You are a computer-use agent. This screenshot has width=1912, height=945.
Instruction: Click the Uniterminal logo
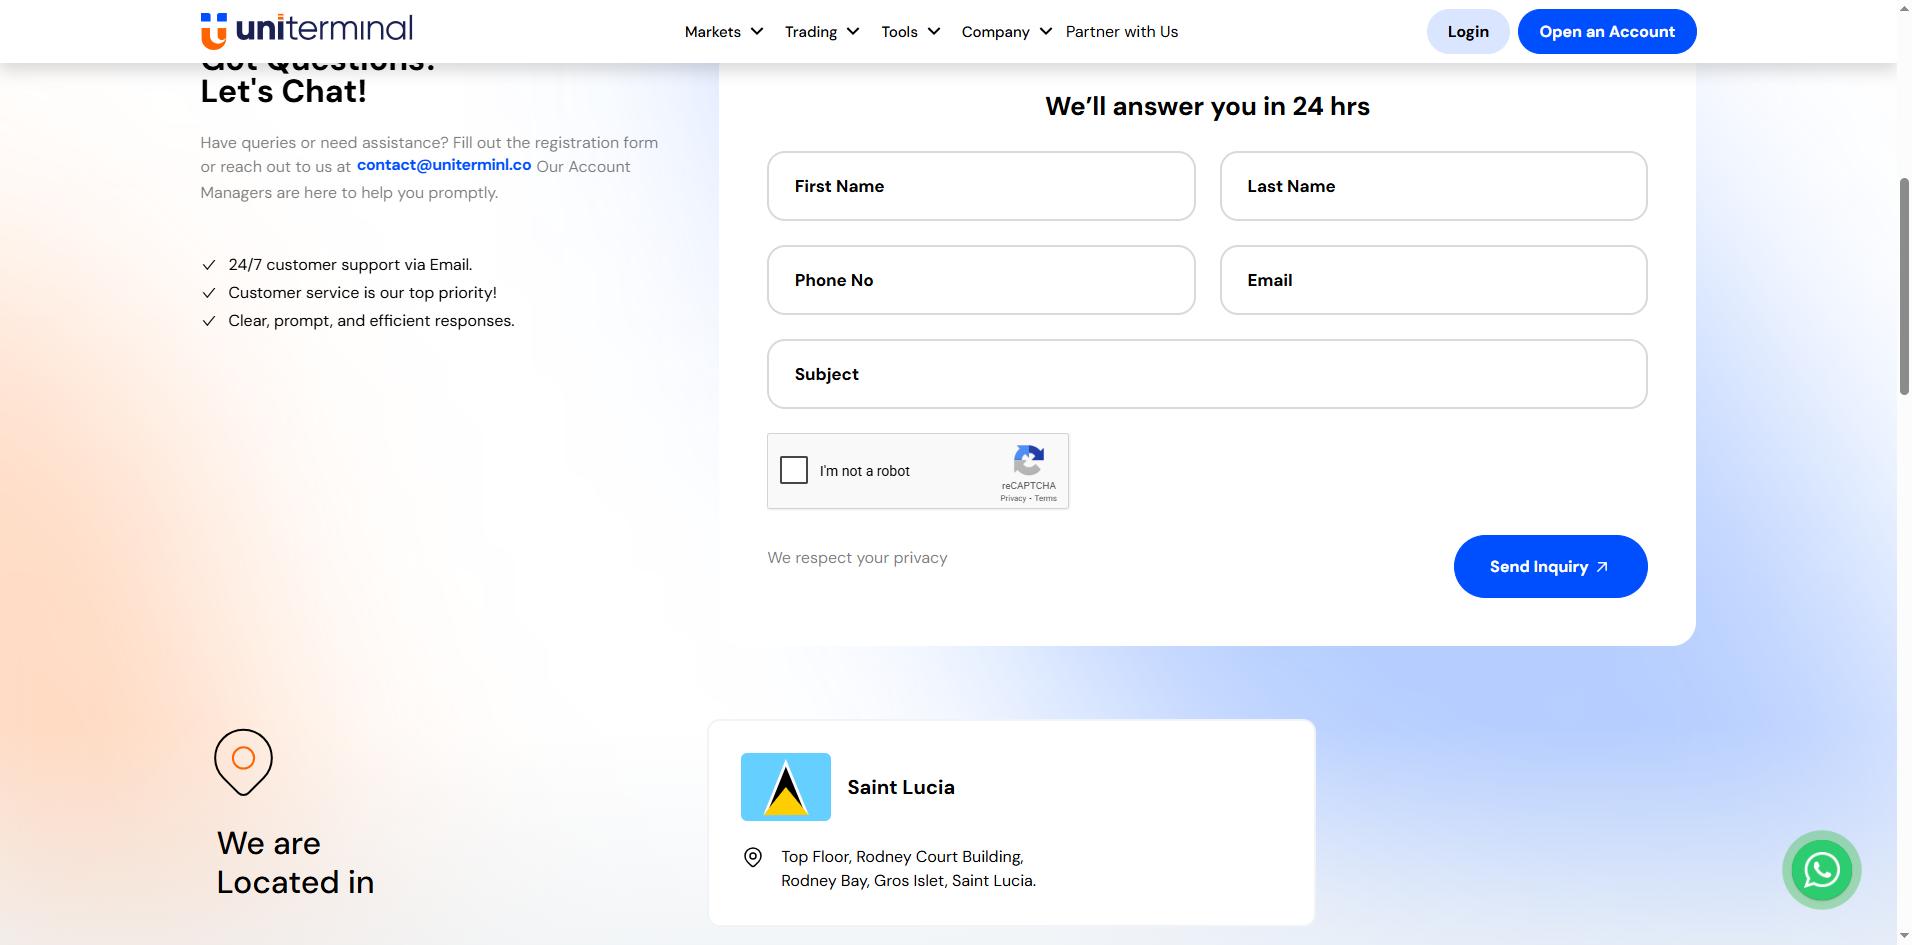(306, 30)
